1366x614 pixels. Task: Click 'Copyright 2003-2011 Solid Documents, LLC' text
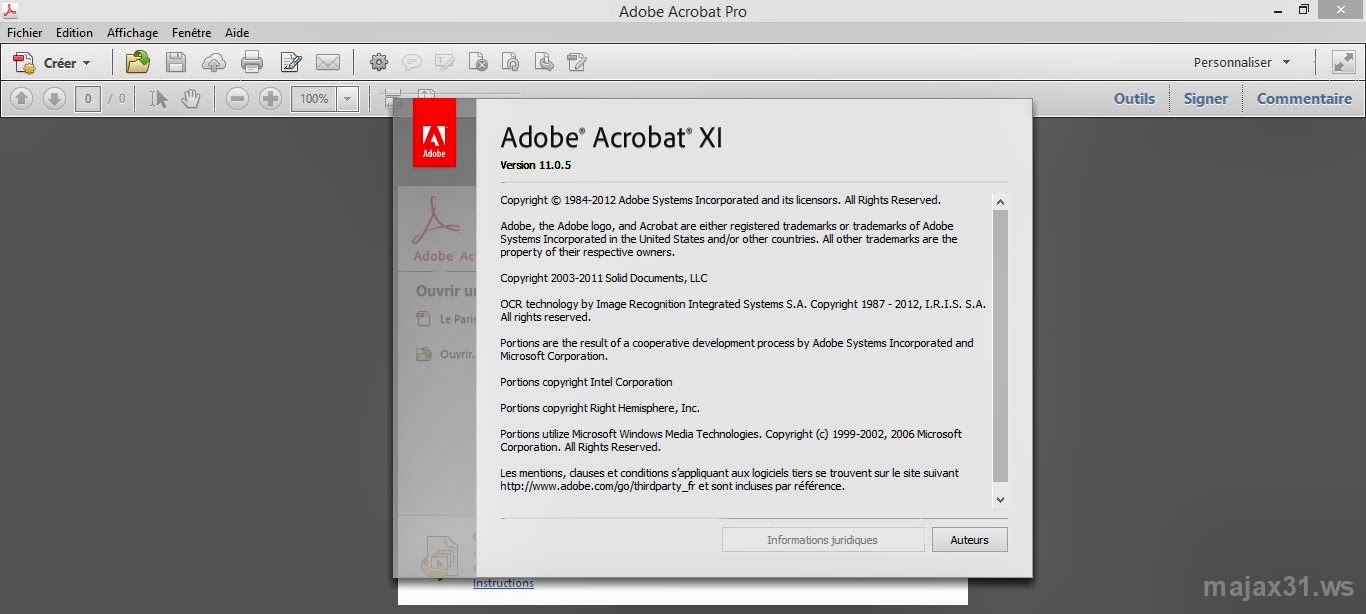pos(603,278)
